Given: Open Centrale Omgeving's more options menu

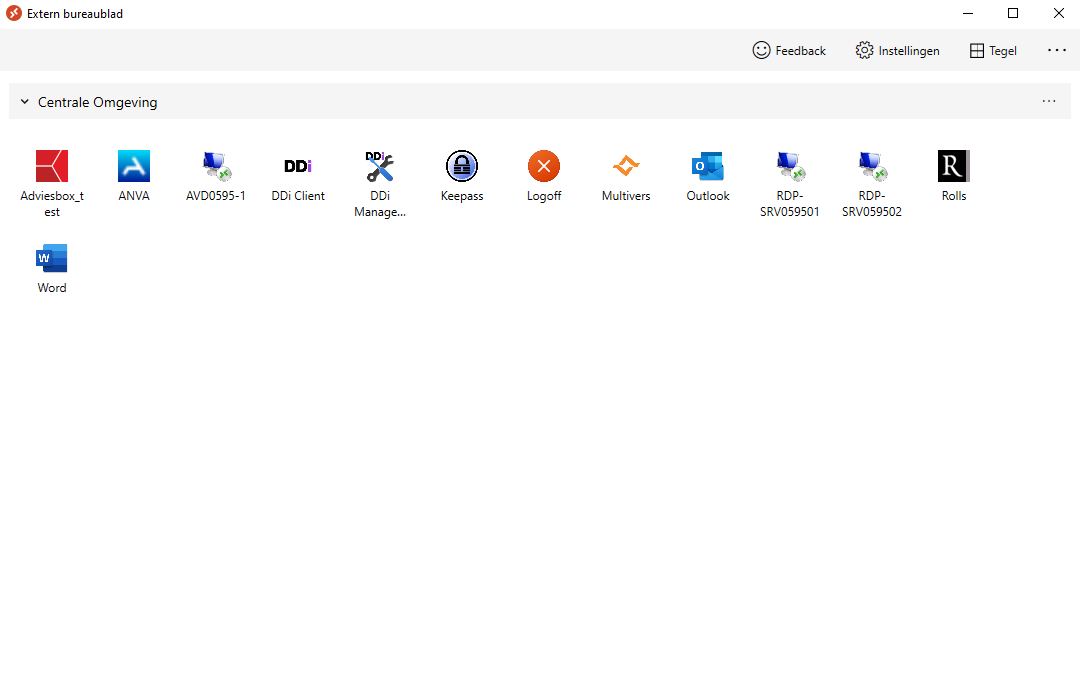Looking at the screenshot, I should click(x=1048, y=101).
